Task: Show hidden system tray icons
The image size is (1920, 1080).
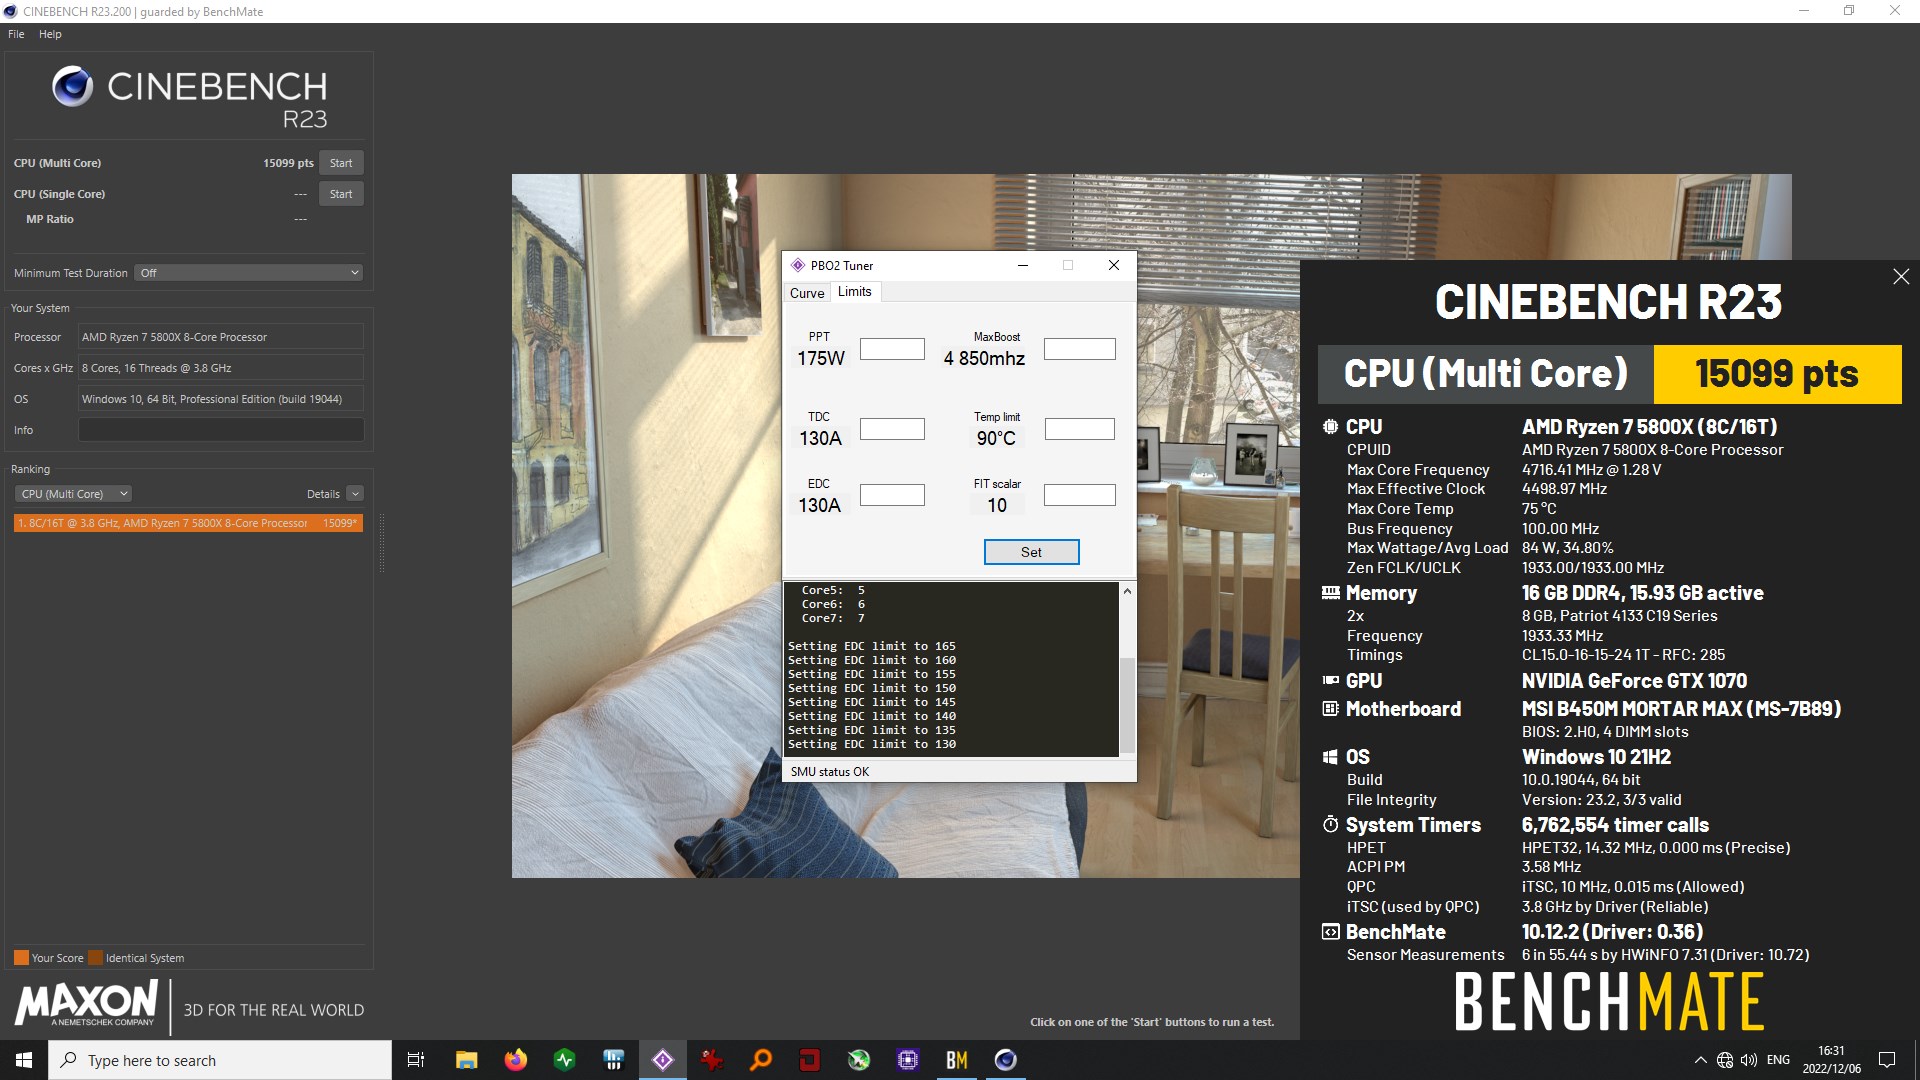Action: pos(1700,1060)
